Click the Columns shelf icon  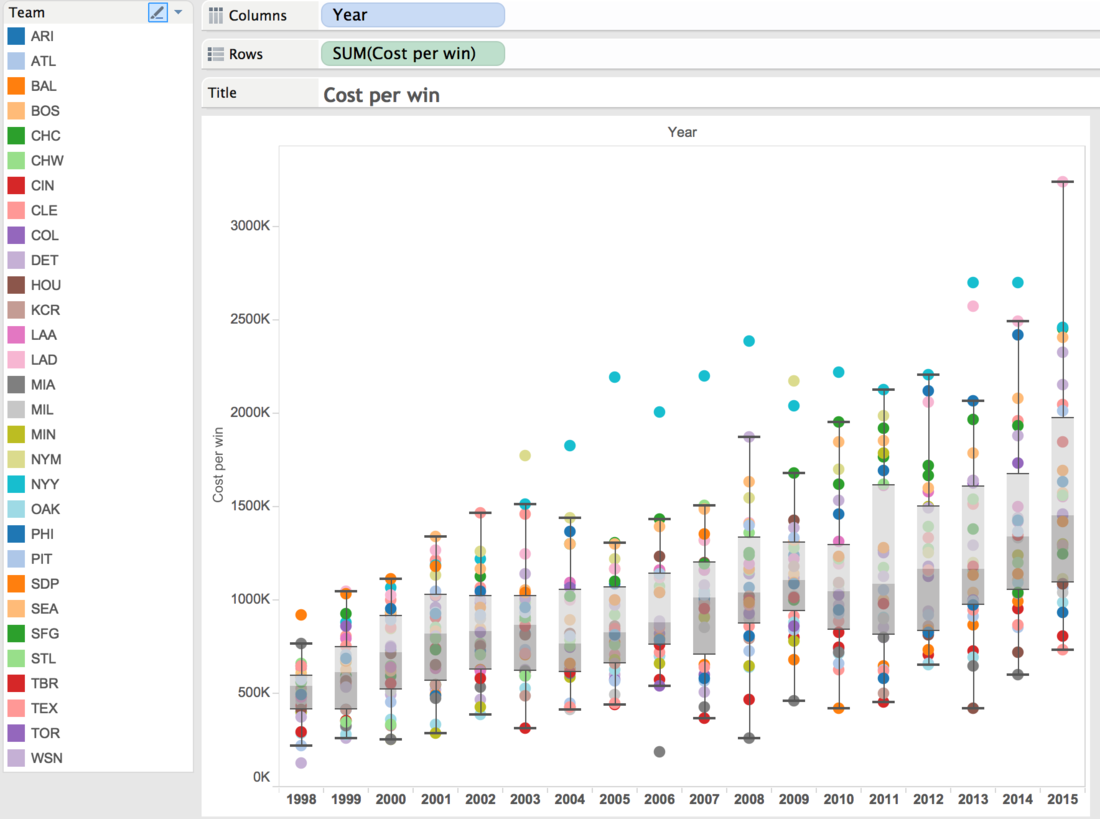(x=215, y=15)
